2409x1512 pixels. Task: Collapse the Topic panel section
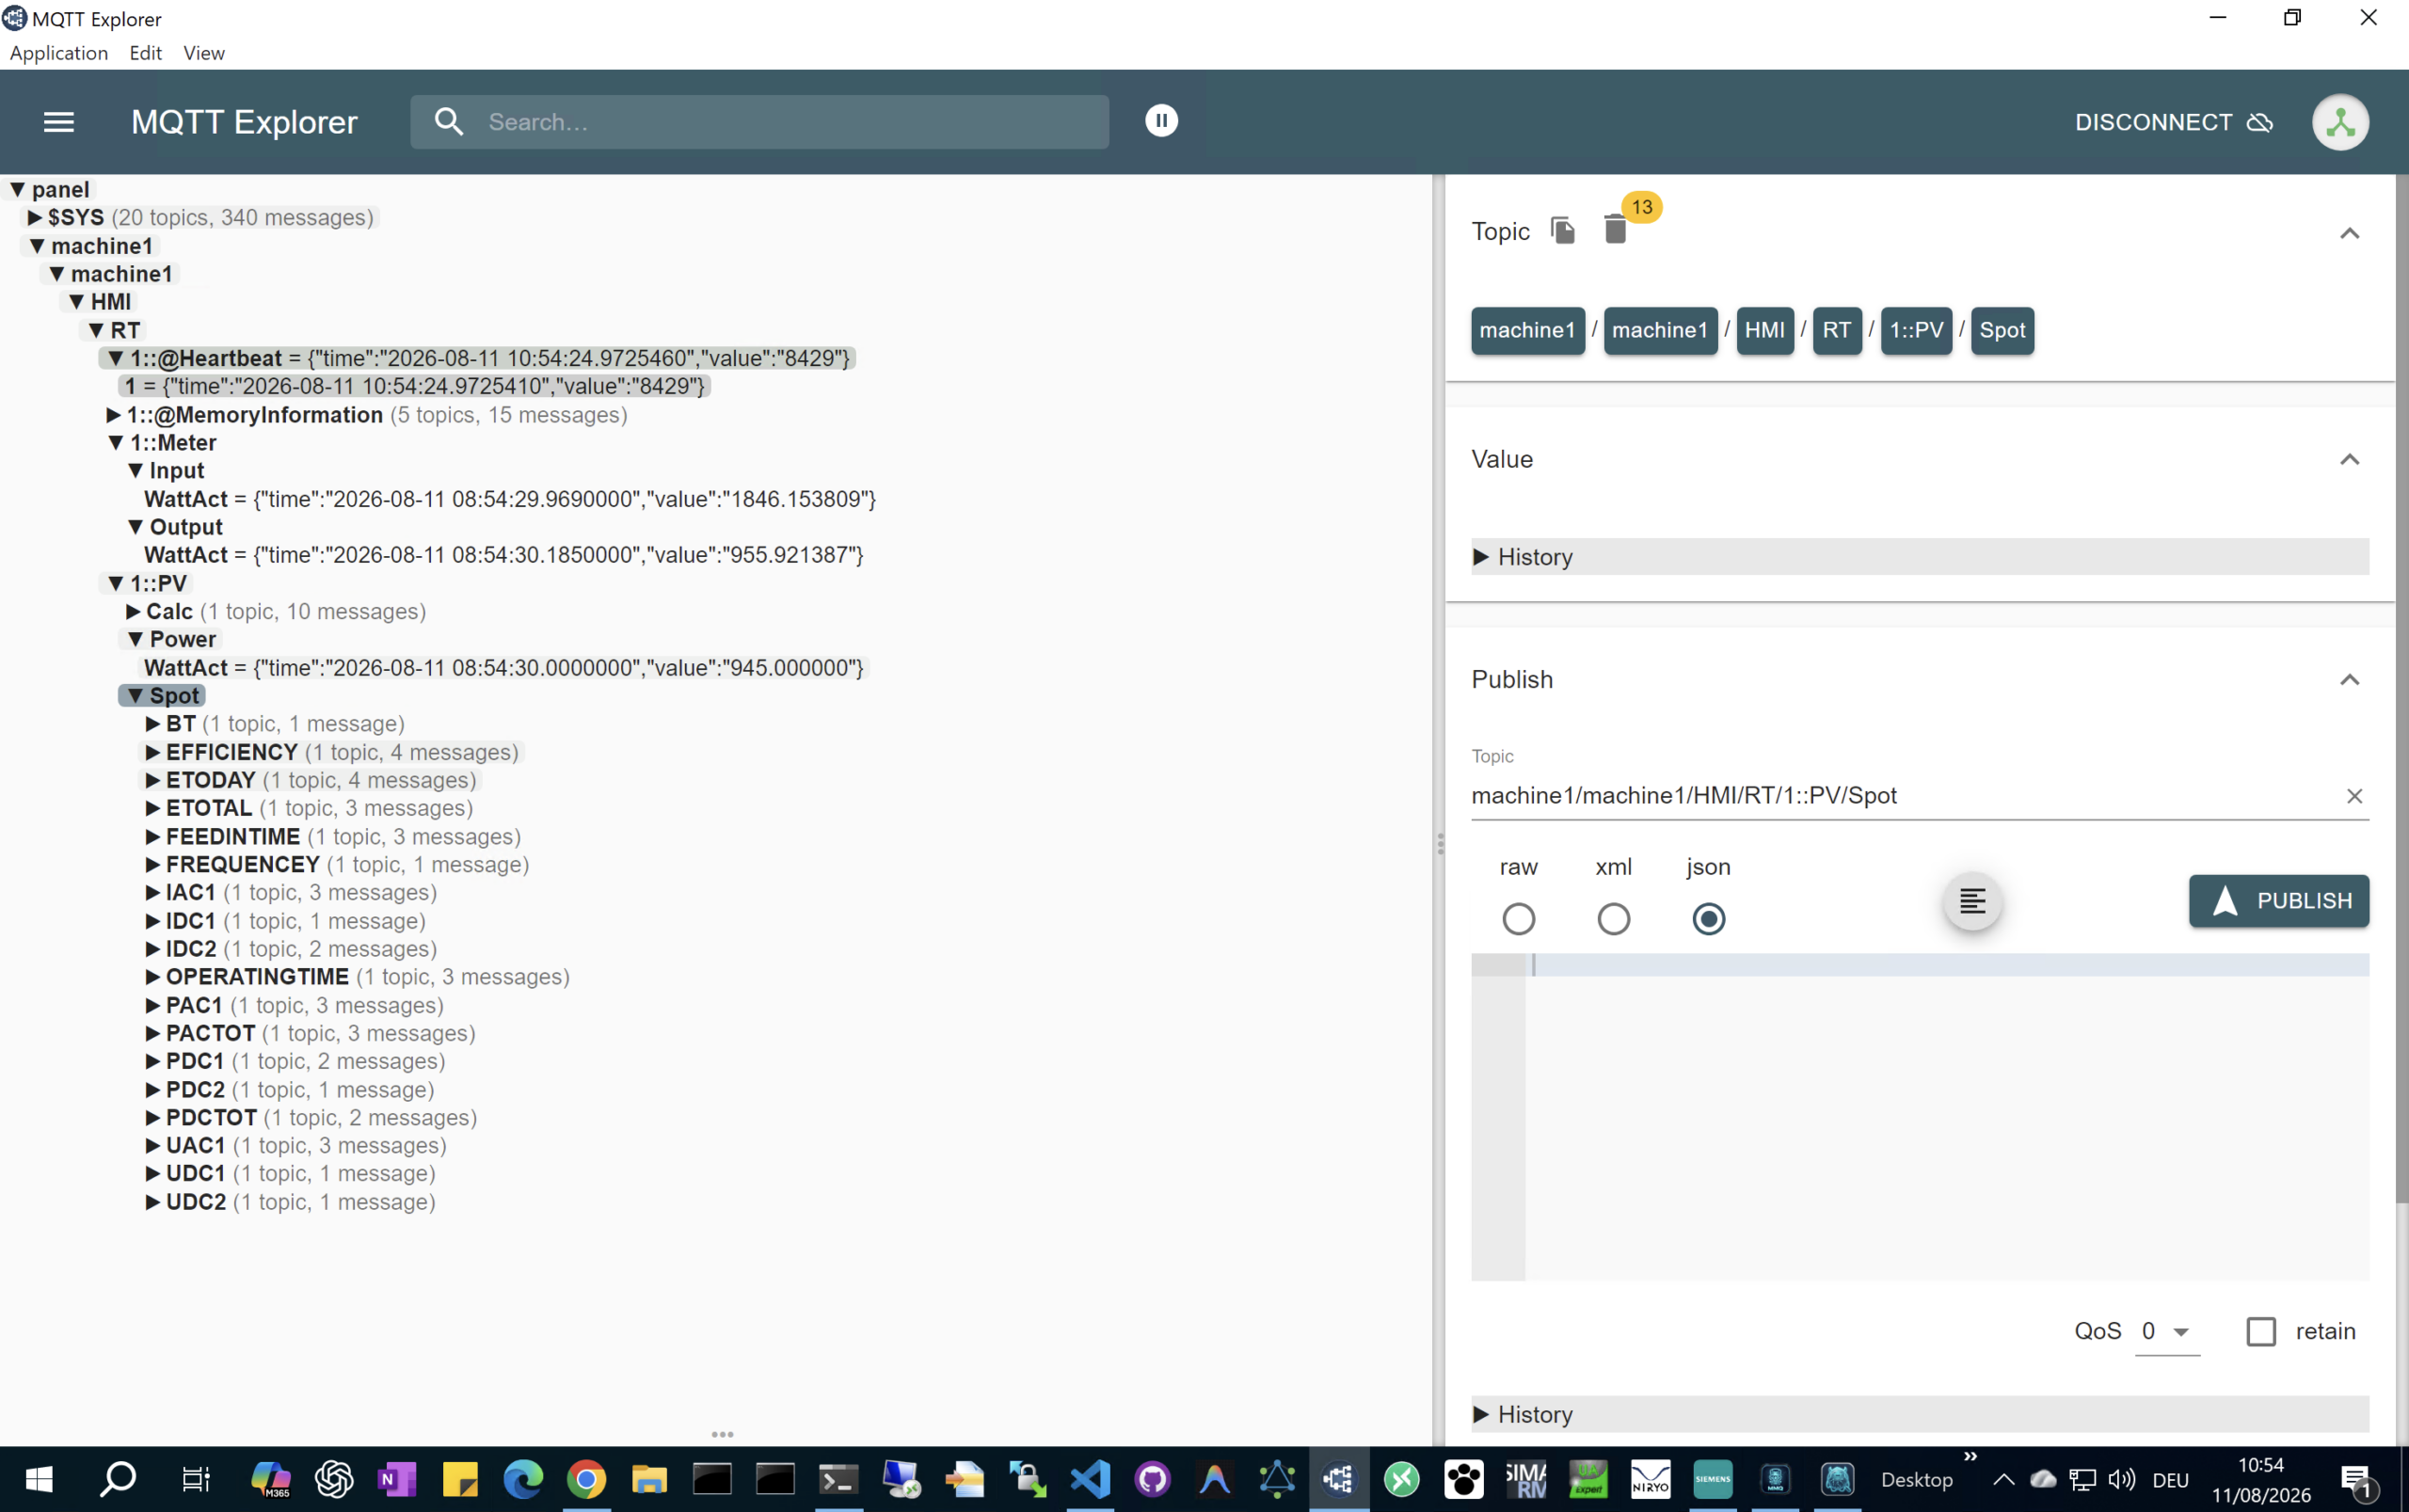pyautogui.click(x=2349, y=233)
